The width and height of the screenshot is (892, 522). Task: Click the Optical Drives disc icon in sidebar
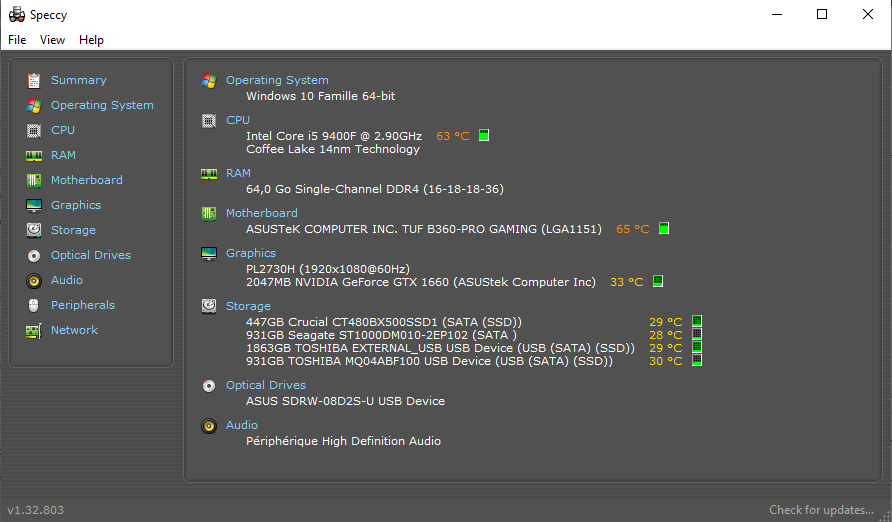[34, 256]
